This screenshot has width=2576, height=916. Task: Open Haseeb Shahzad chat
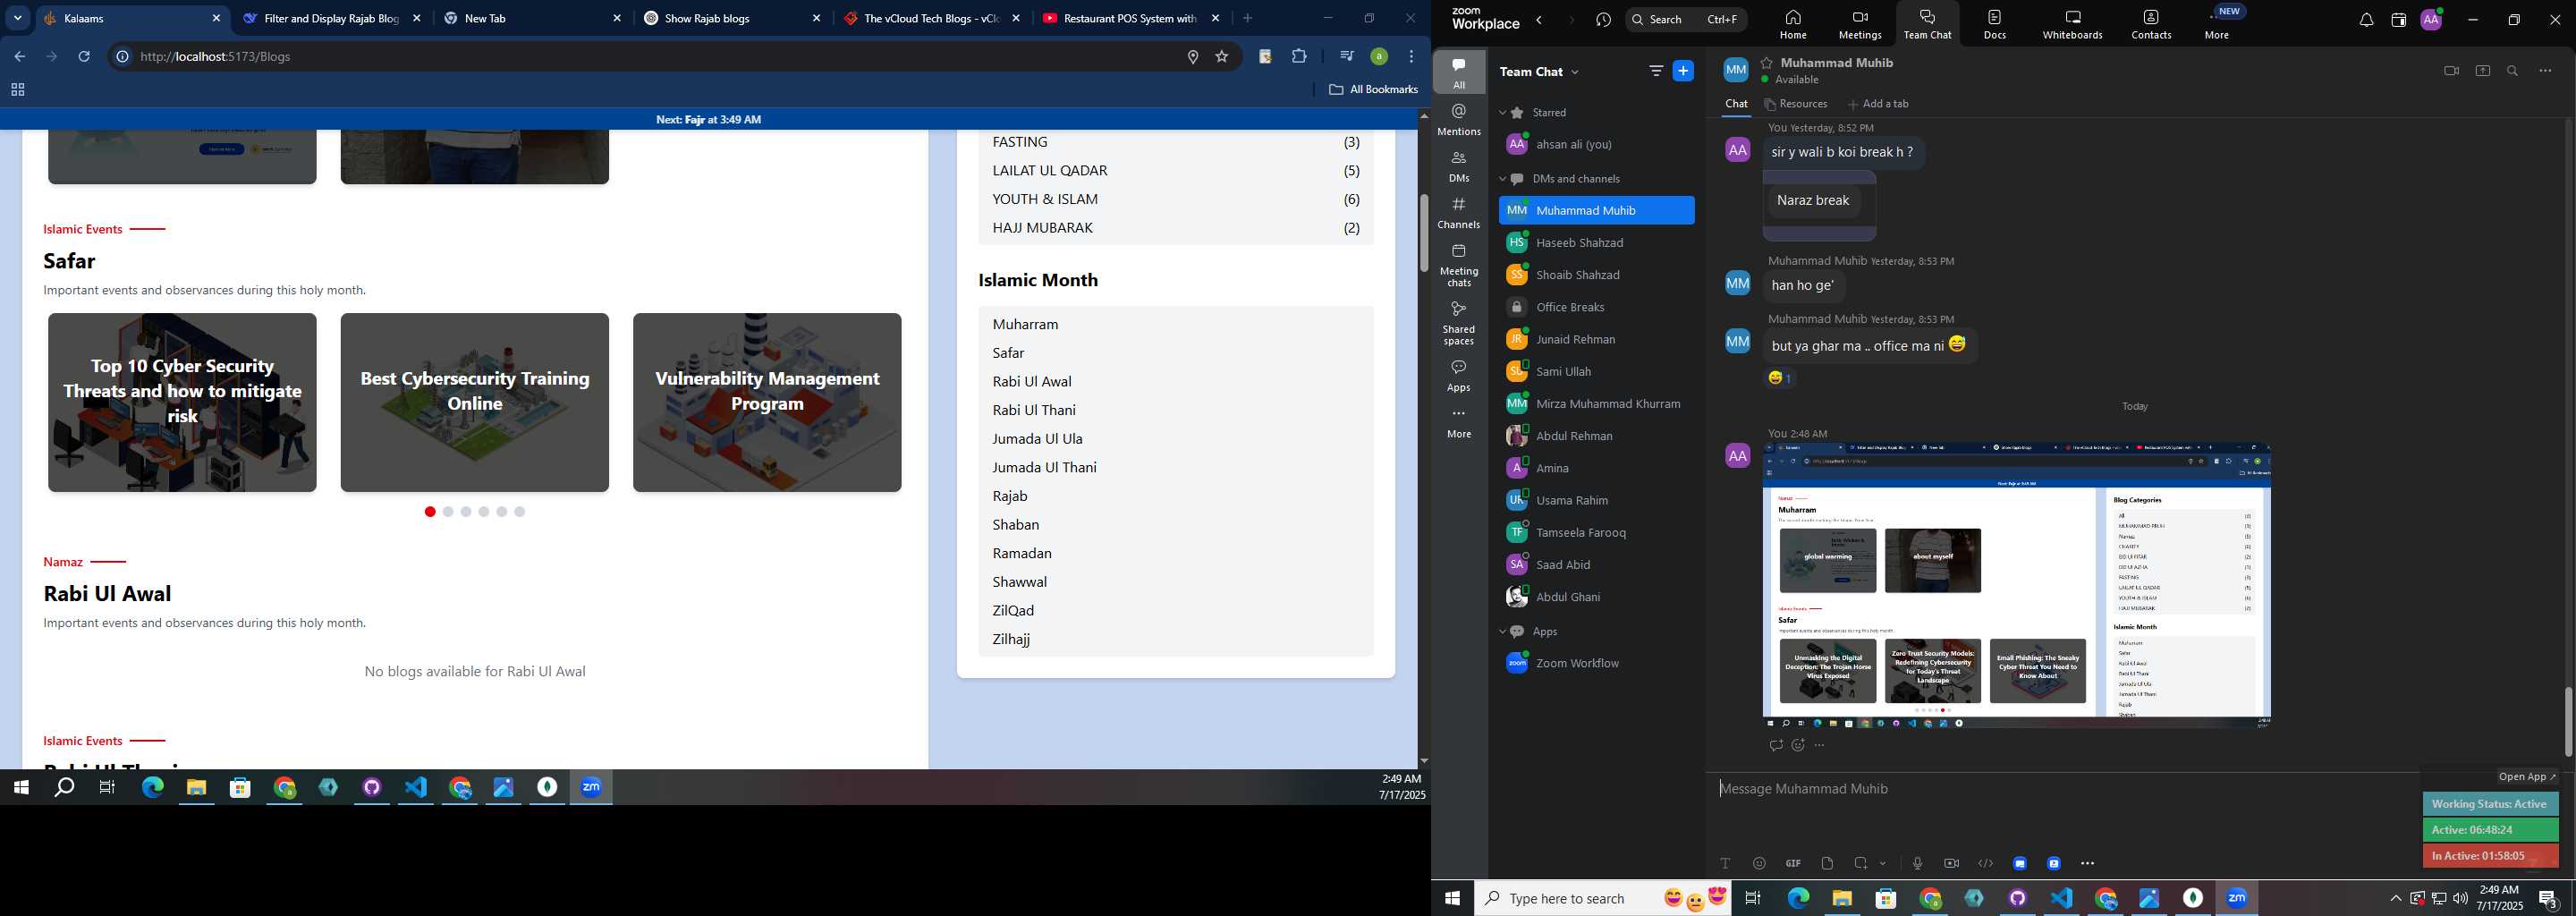[x=1597, y=243]
